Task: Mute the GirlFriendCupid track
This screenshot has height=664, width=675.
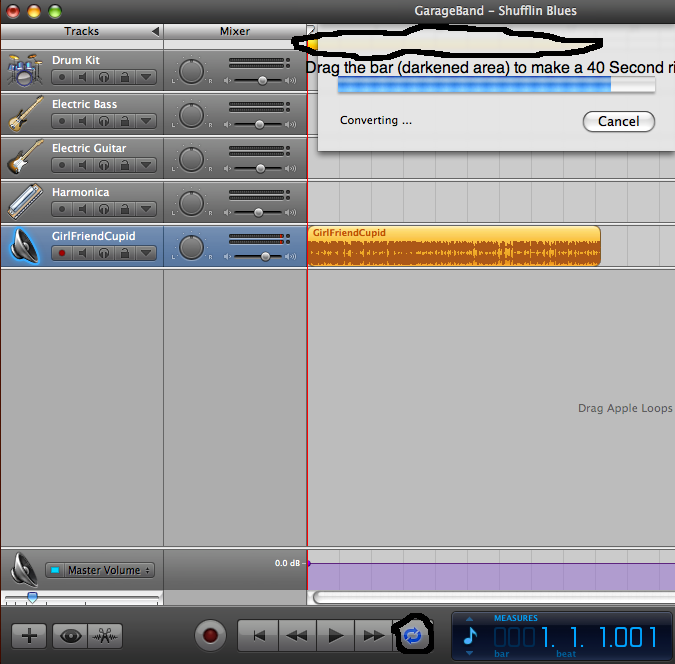Action: (82, 253)
